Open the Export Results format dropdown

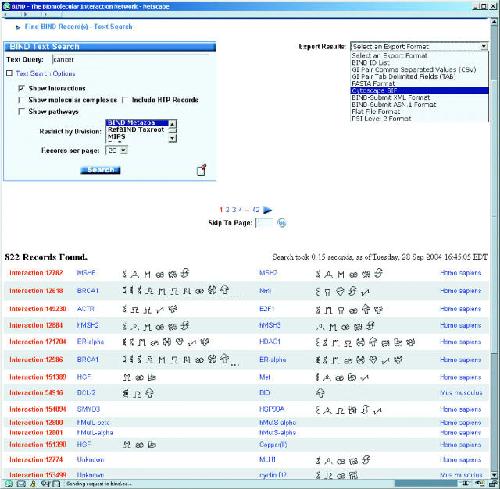point(419,46)
